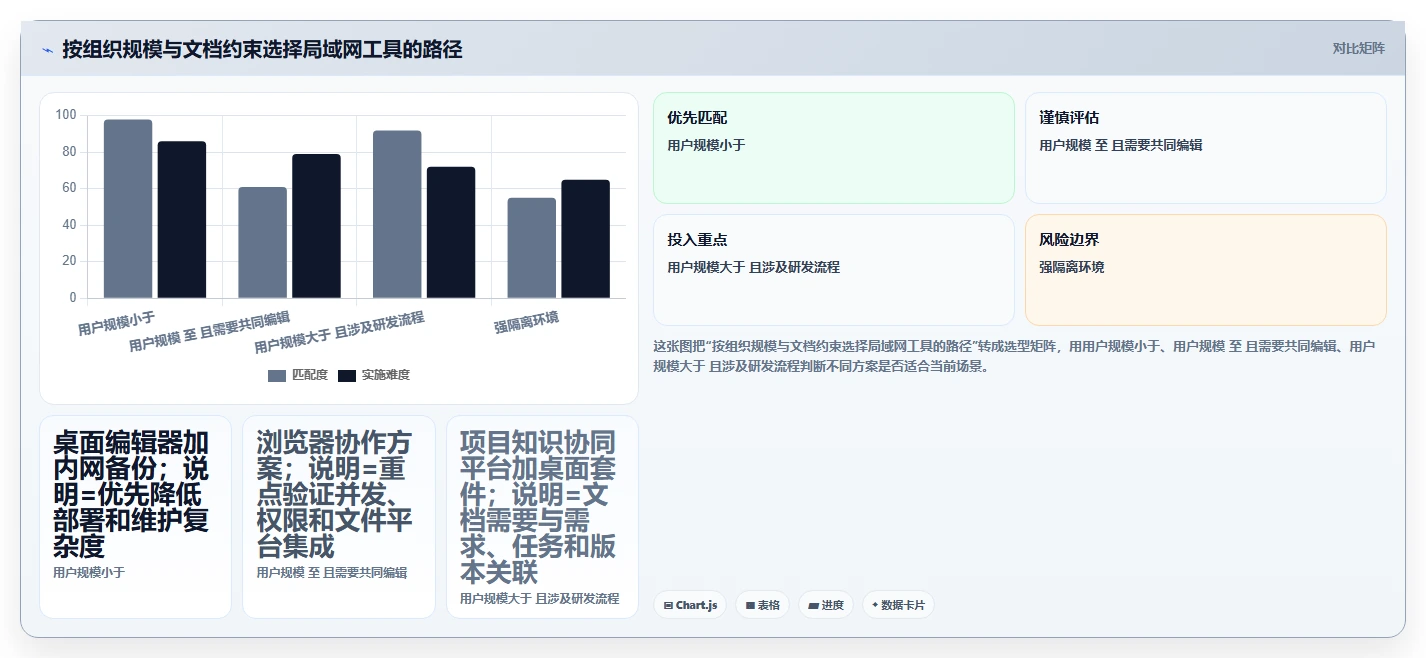
Task: Click the description paragraph starting 这张图把
Action: pyautogui.click(x=1016, y=356)
